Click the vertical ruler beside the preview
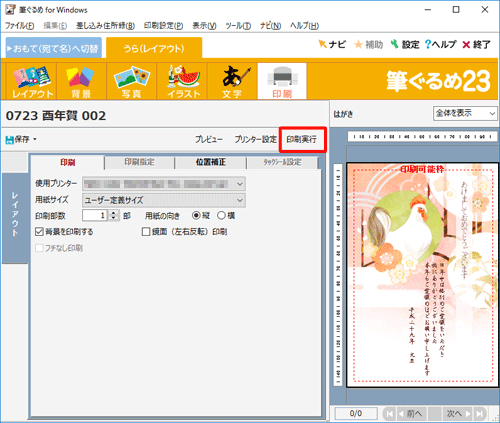This screenshot has height=423, width=500. point(338,275)
